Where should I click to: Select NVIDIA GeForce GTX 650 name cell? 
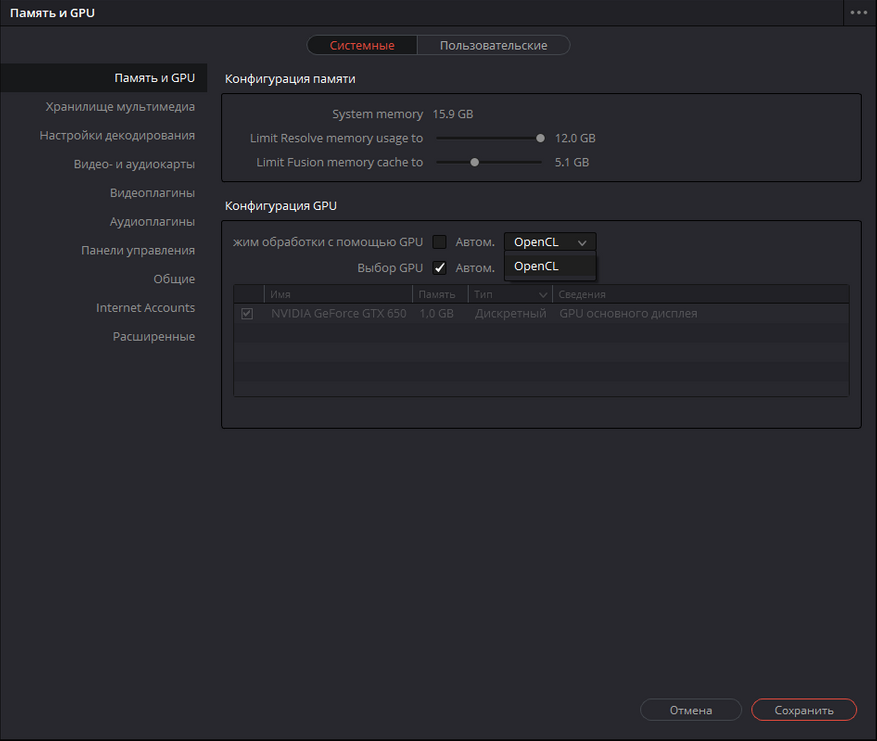(338, 314)
